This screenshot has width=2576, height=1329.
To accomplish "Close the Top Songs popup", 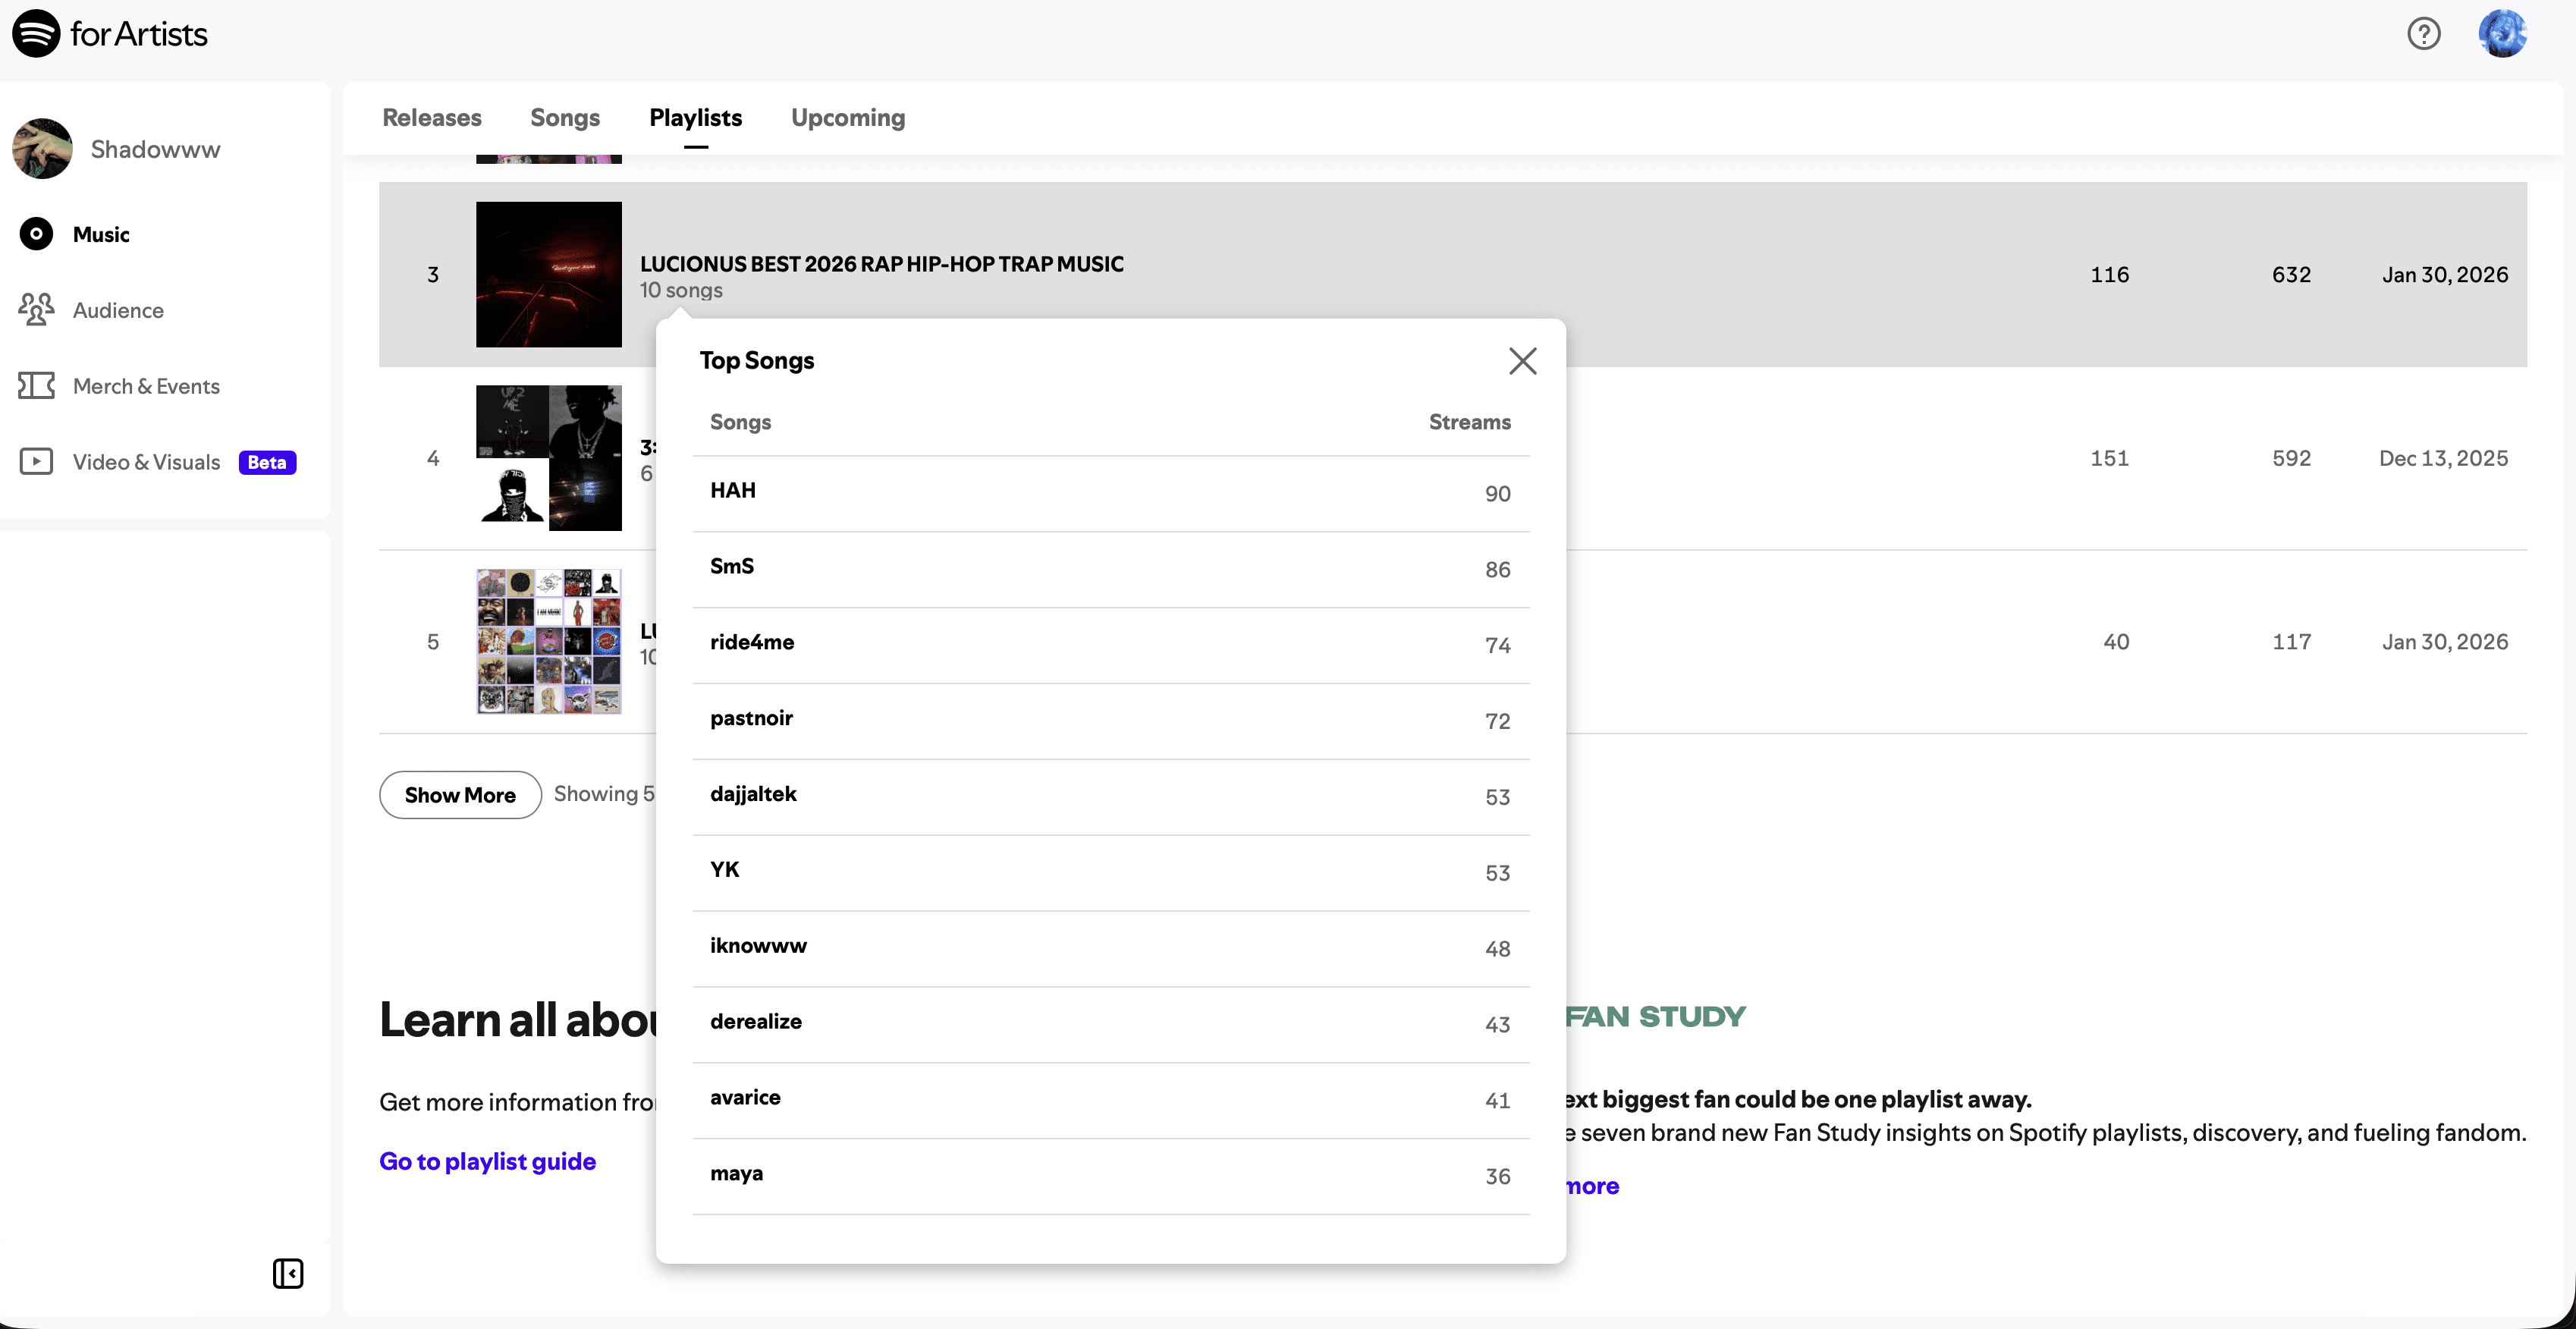I will click(1522, 361).
